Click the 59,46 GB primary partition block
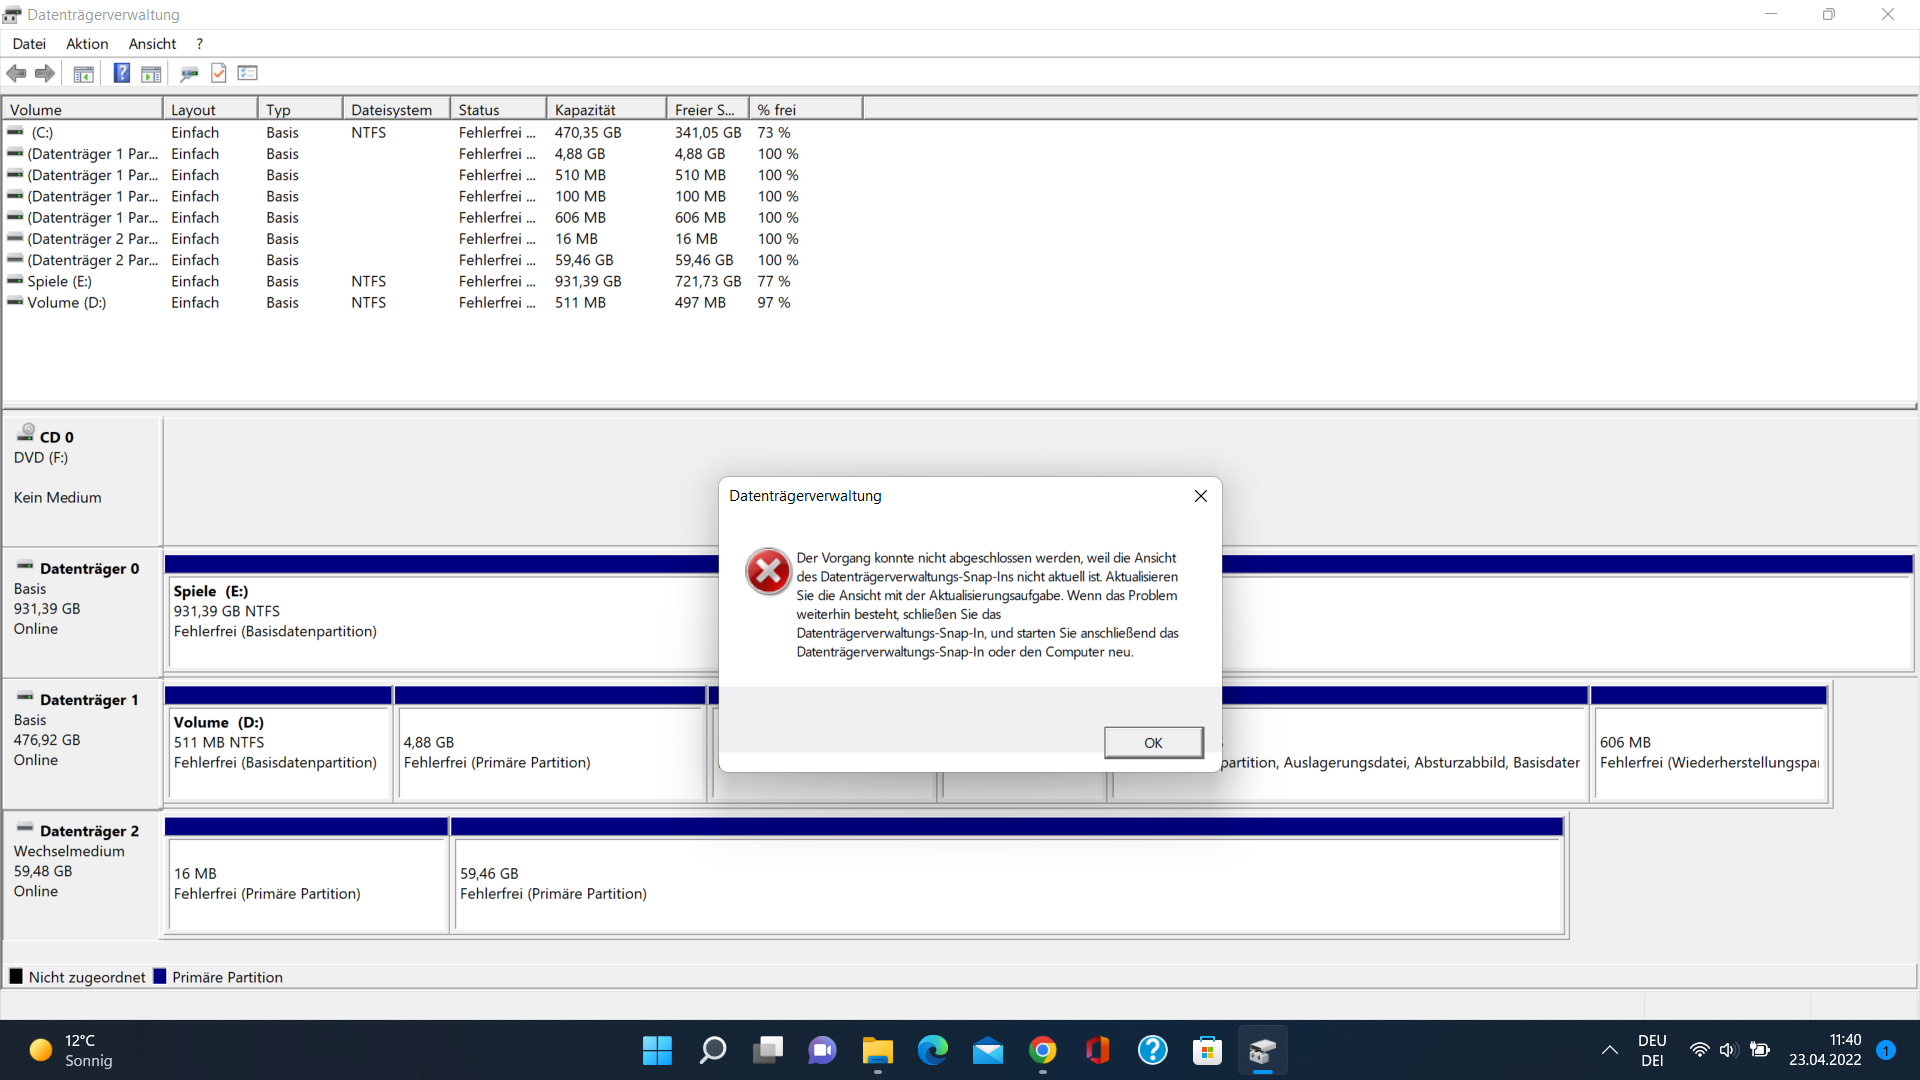The width and height of the screenshot is (1920, 1080). [1006, 882]
